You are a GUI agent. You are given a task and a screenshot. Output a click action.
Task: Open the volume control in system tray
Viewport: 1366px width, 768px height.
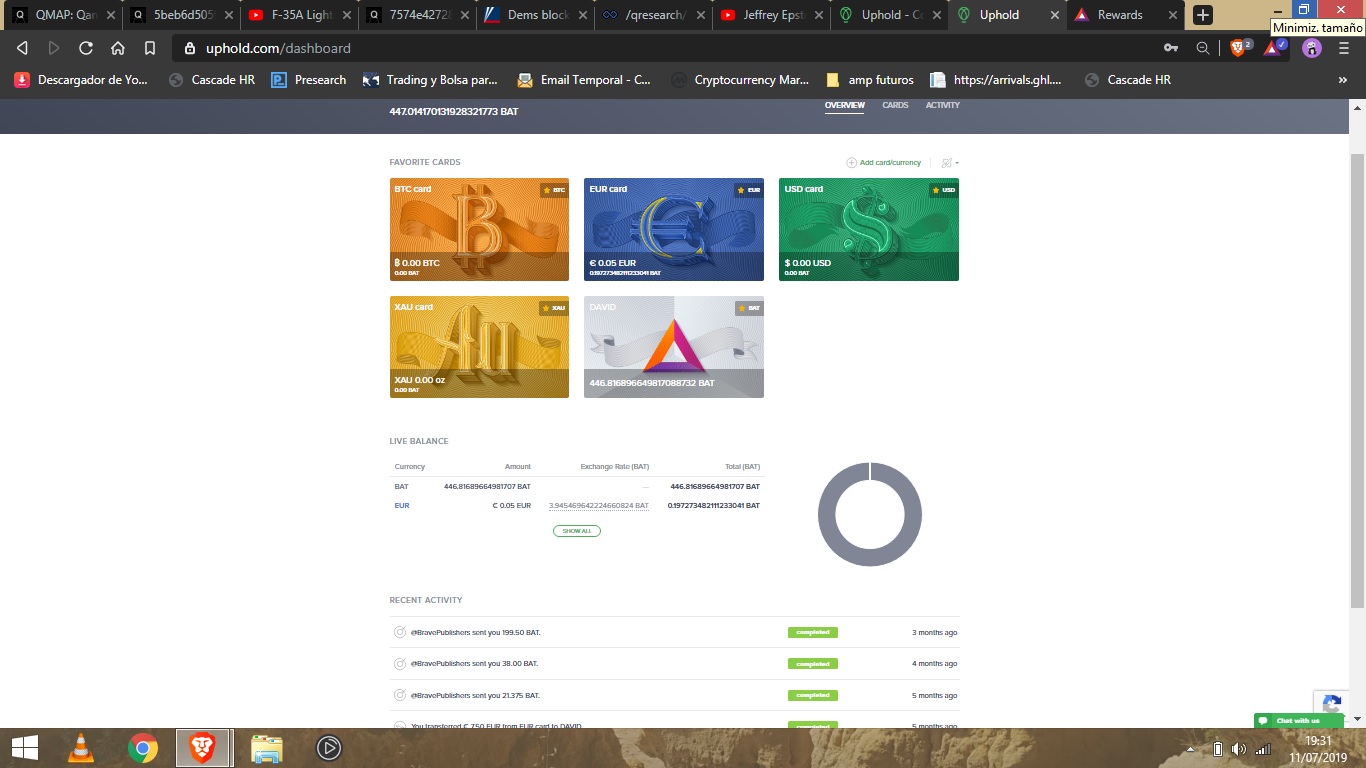pyautogui.click(x=1239, y=748)
